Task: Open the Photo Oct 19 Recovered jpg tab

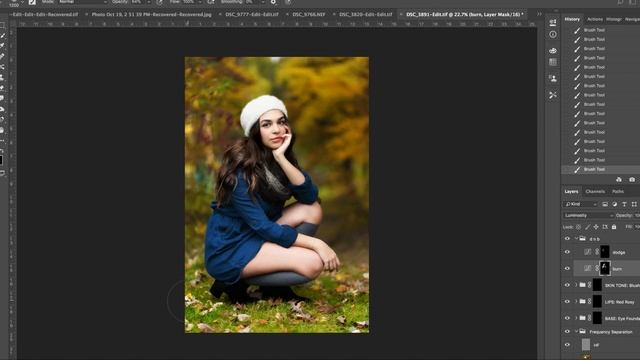Action: coord(151,14)
